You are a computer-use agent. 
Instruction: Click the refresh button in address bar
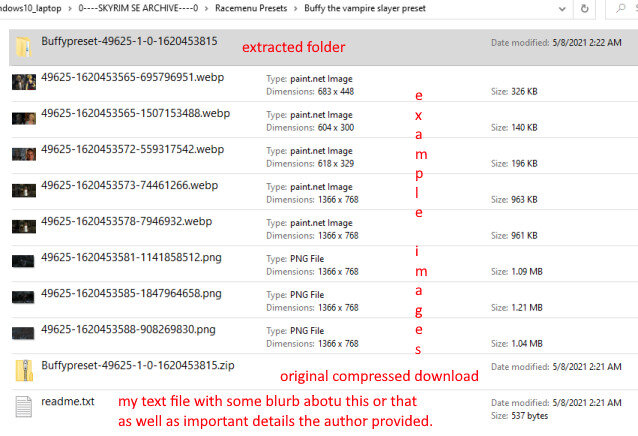584,8
